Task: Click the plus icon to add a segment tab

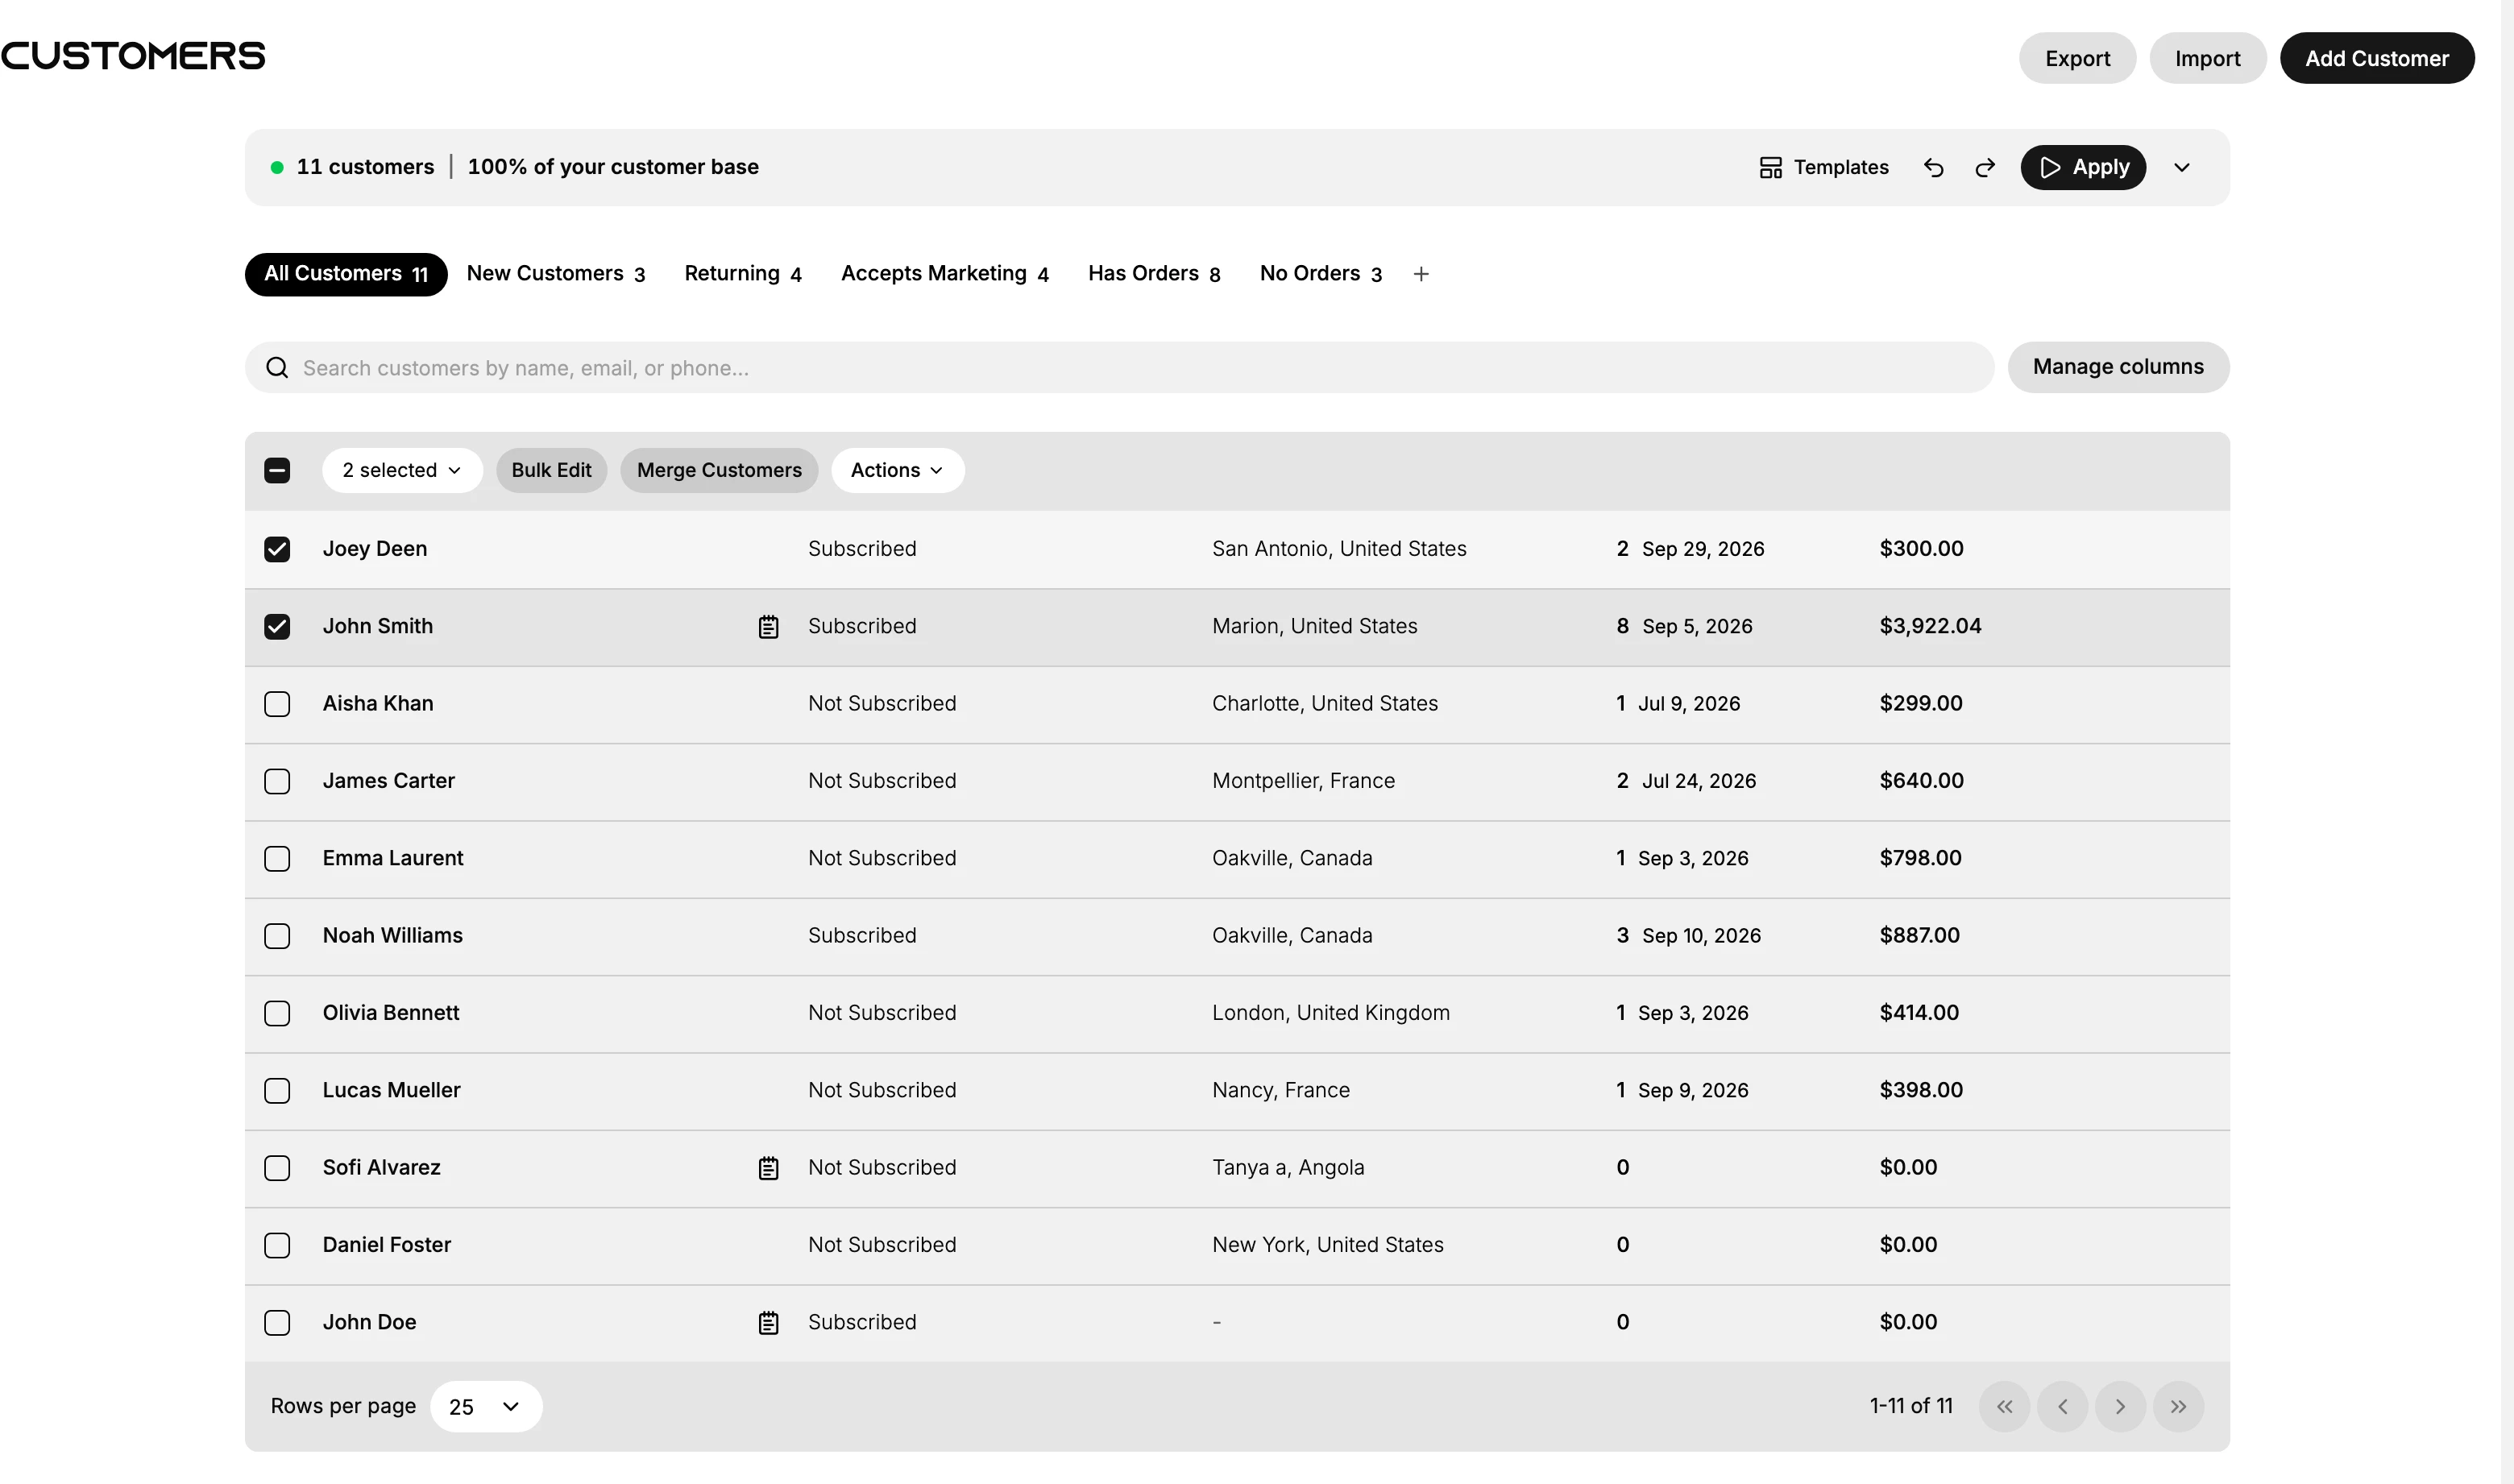Action: (x=1421, y=274)
